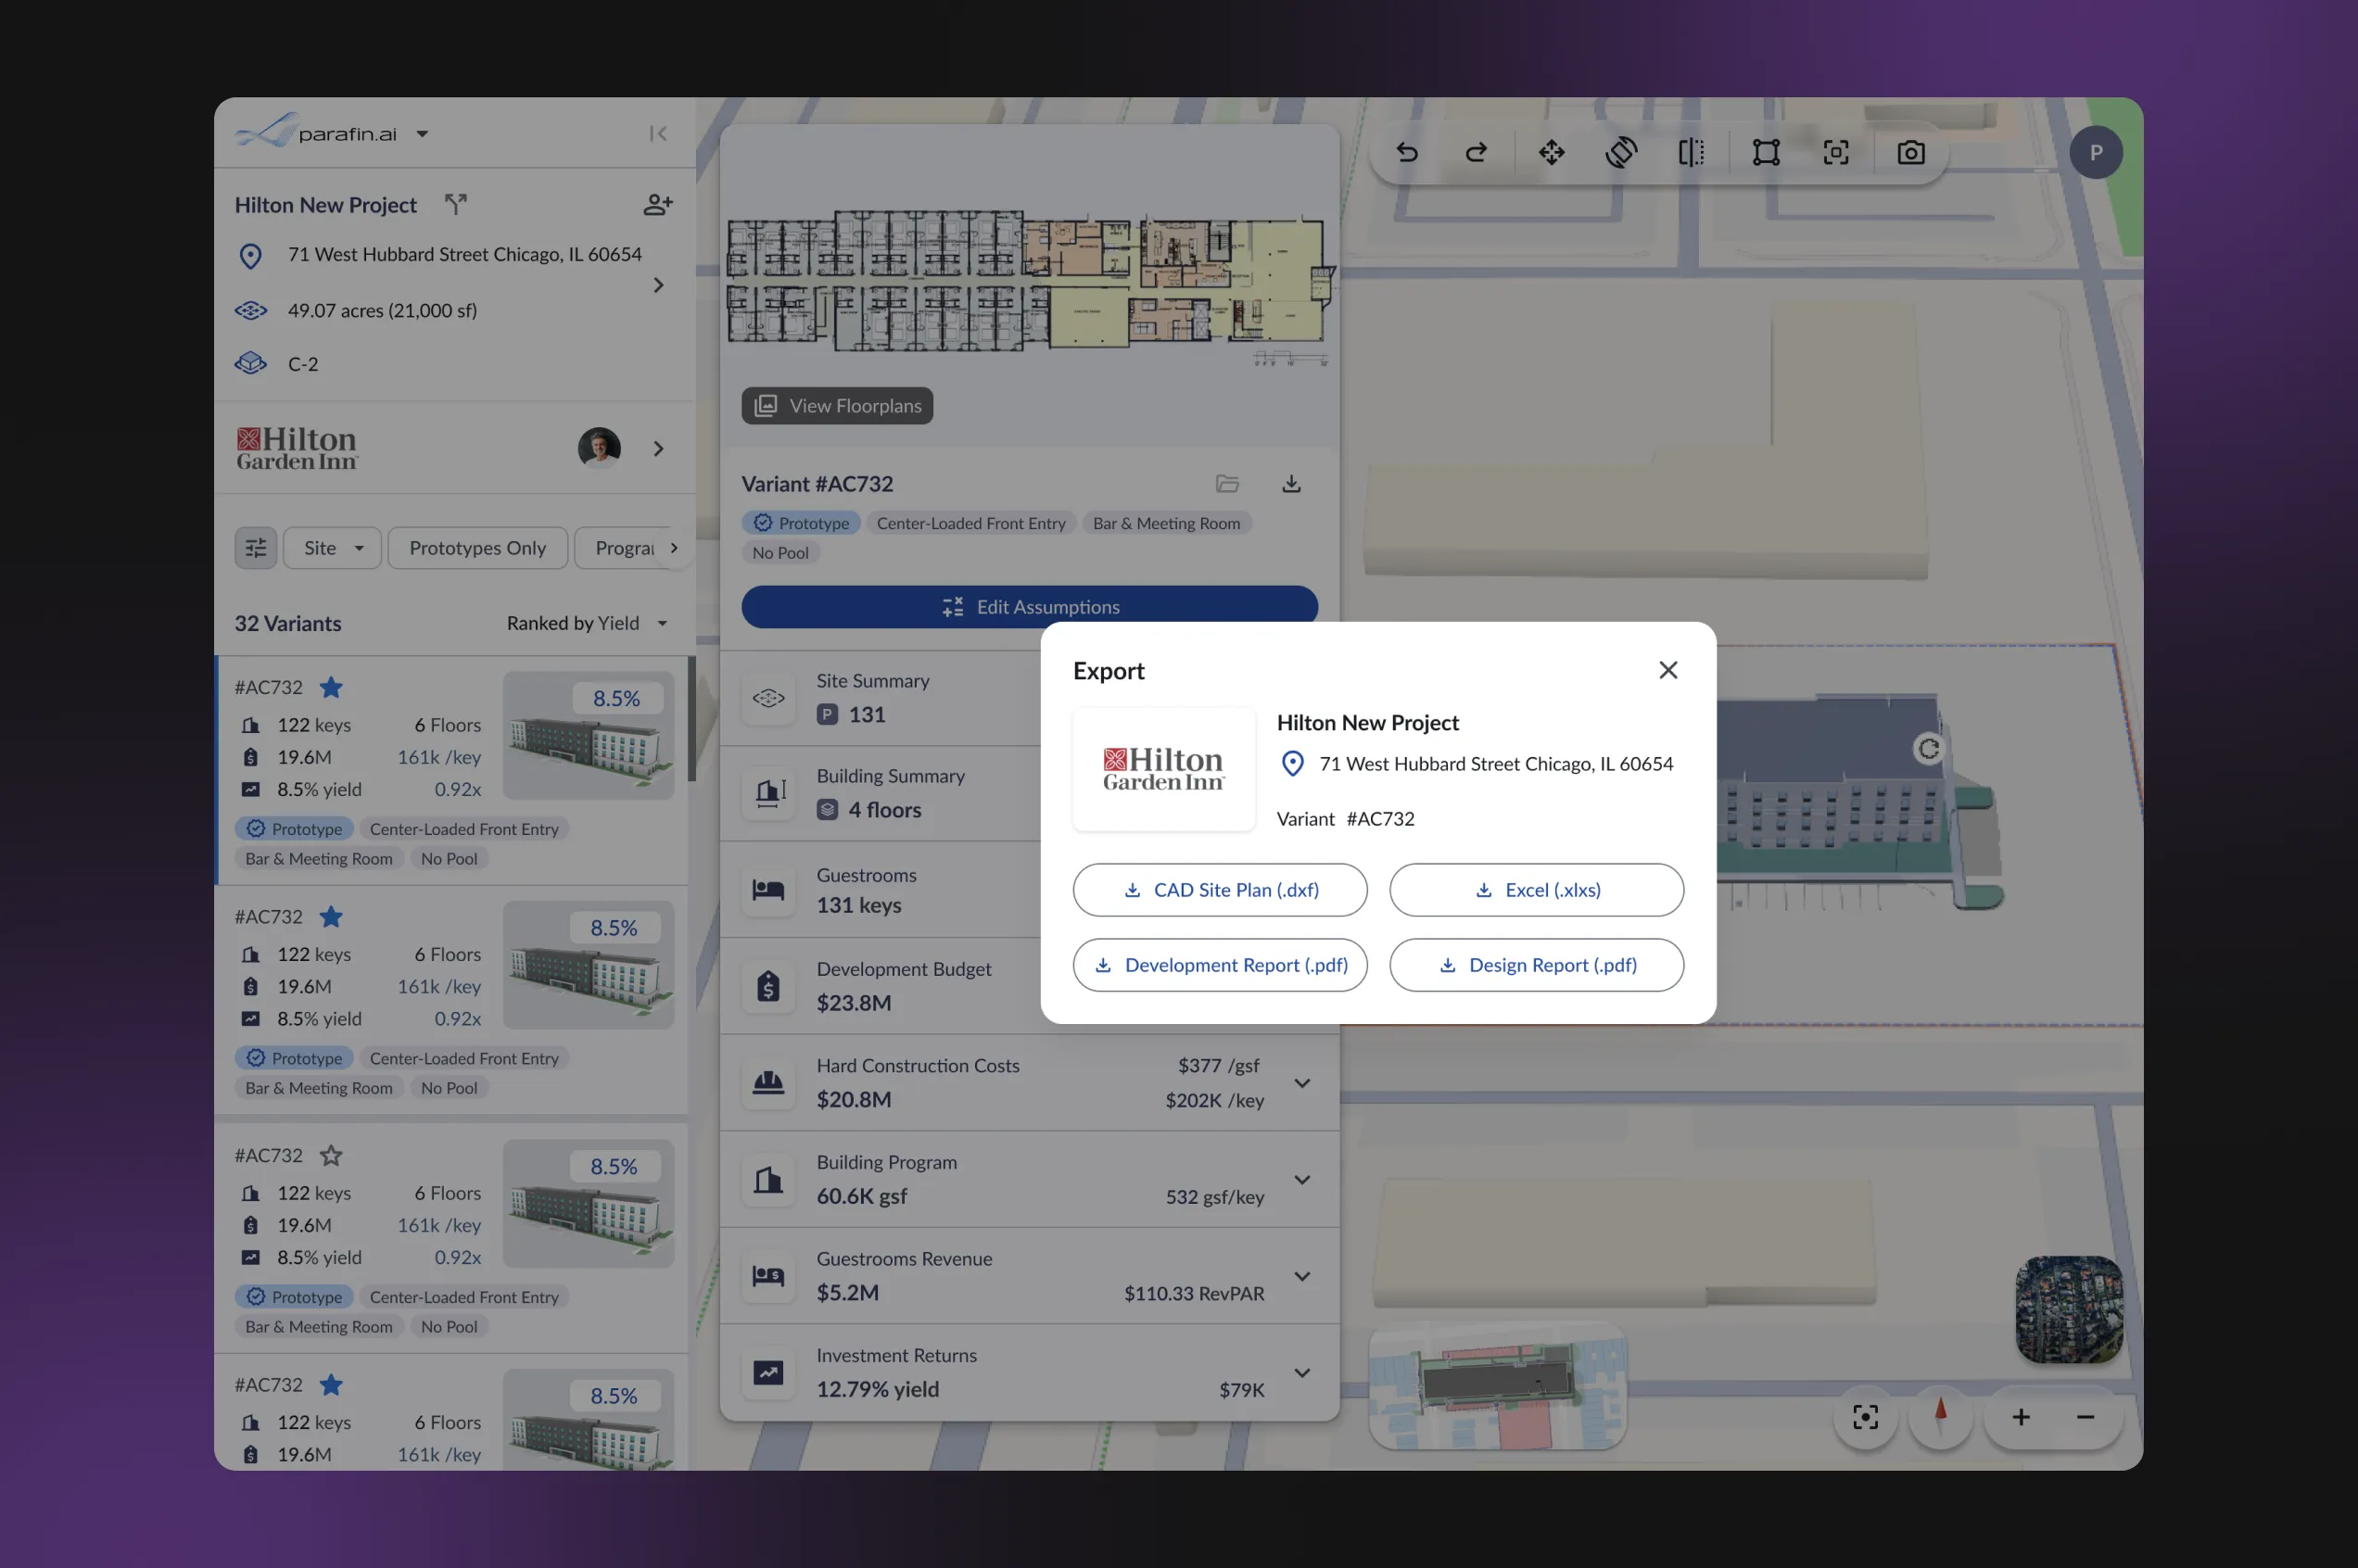Click the mirror flip tool icon
This screenshot has height=1568, width=2358.
(1691, 152)
